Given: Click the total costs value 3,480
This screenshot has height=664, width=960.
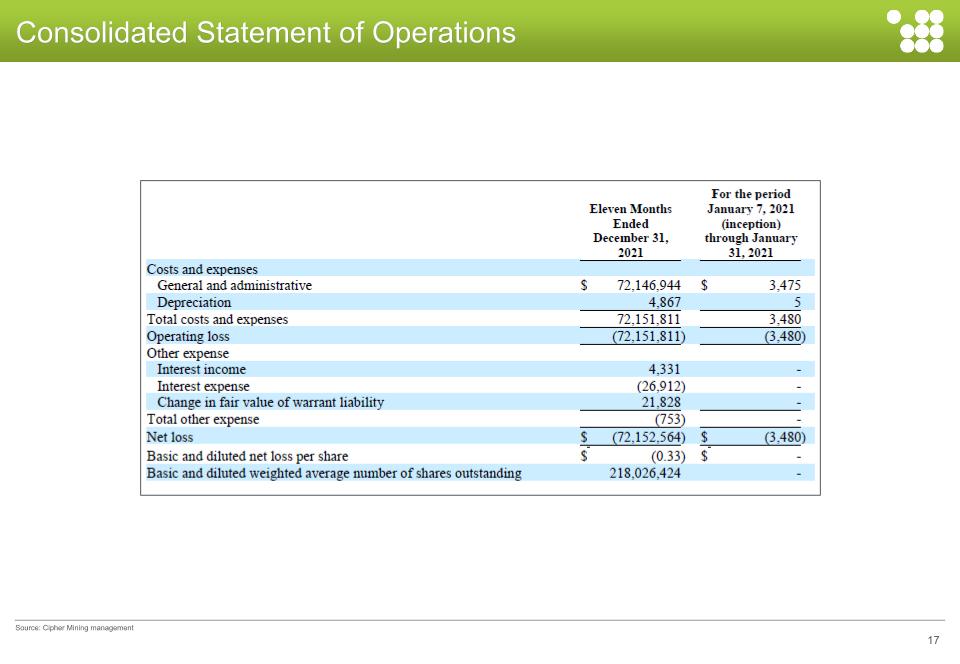Looking at the screenshot, I should 785,319.
